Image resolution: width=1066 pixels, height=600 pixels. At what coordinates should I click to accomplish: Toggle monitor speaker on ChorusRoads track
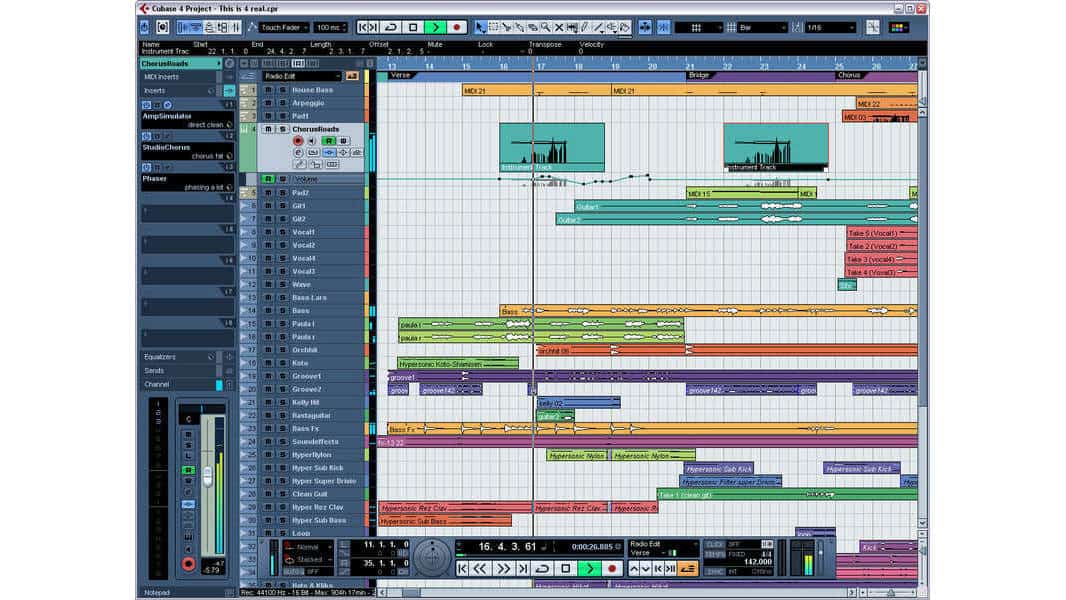click(x=311, y=141)
